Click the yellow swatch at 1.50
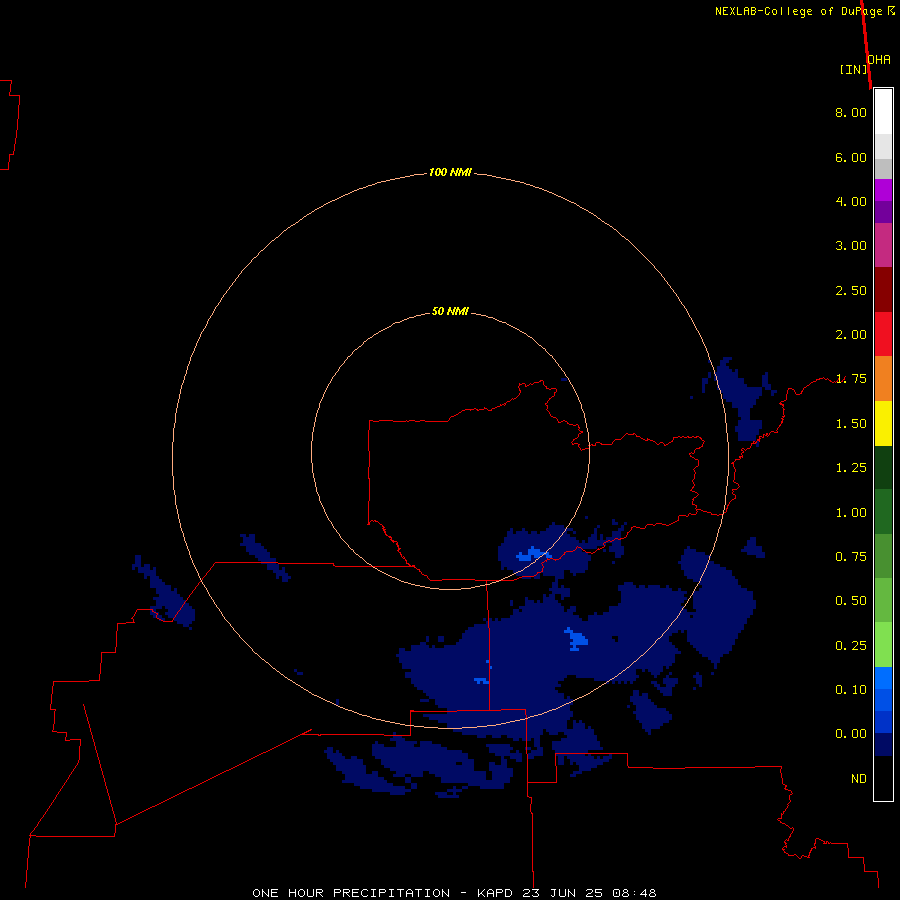Screen dimensions: 900x900 (x=883, y=423)
